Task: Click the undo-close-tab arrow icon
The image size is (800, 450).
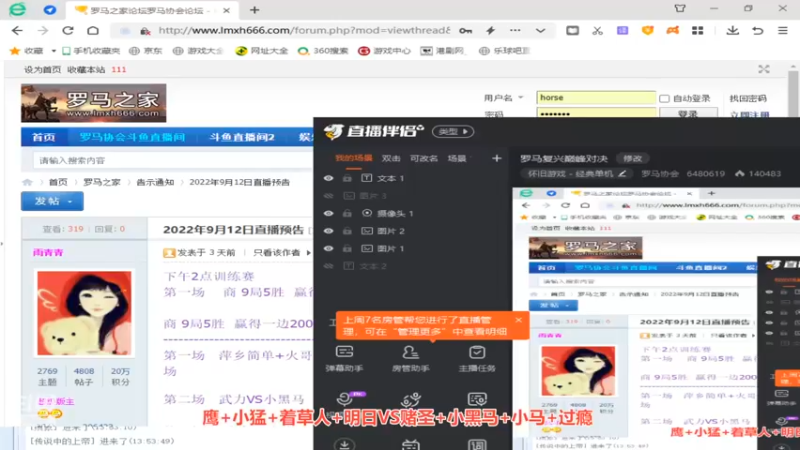Action: point(758,31)
